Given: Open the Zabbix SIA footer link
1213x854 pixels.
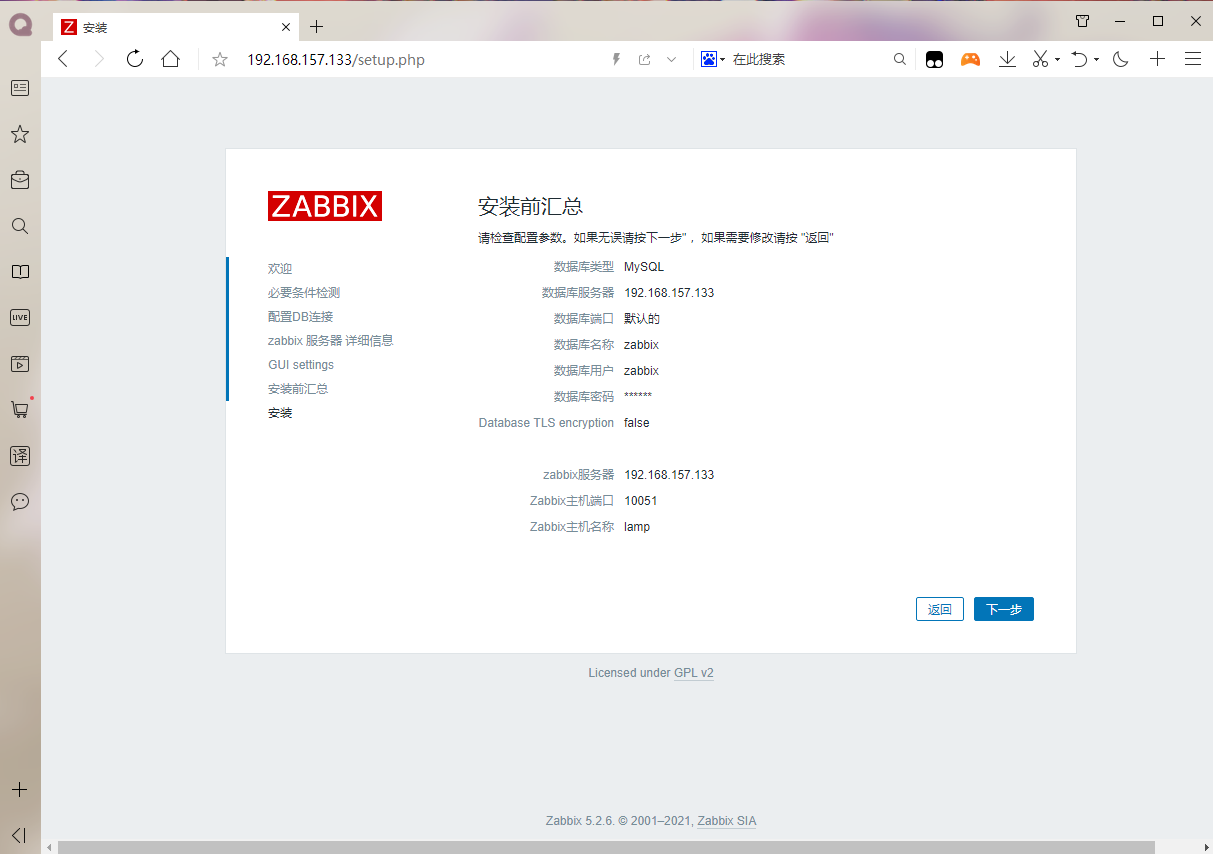Looking at the screenshot, I should (727, 821).
